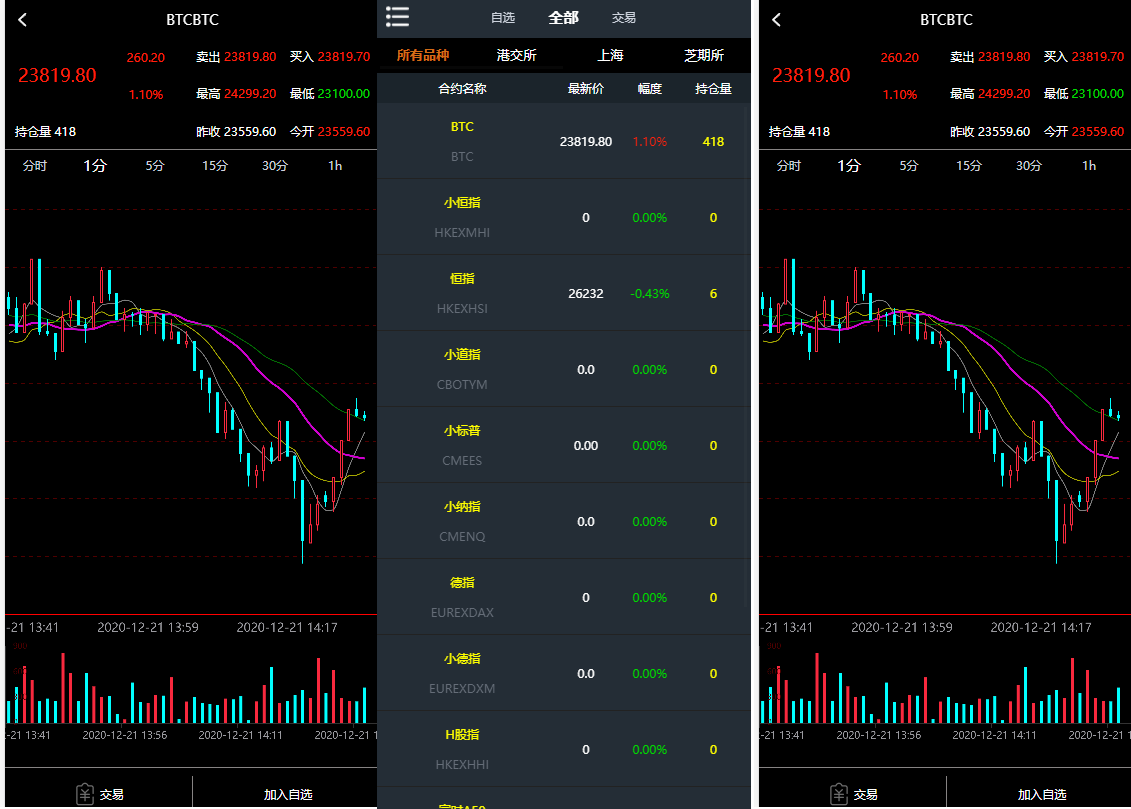Switch to 交易 tab in middle panel
The width and height of the screenshot is (1131, 809).
[624, 18]
